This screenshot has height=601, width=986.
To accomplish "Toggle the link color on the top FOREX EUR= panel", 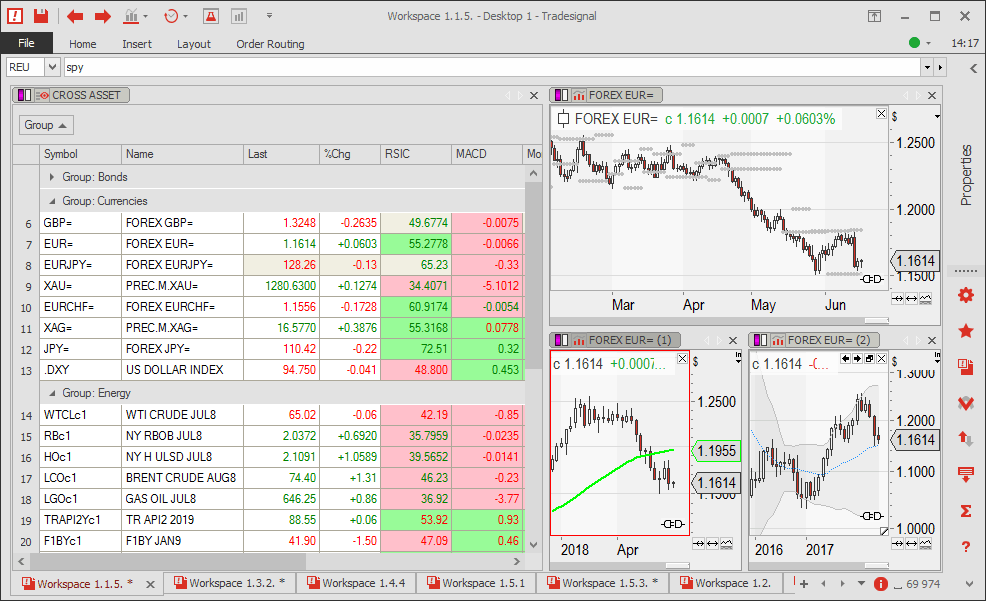I will coord(562,96).
